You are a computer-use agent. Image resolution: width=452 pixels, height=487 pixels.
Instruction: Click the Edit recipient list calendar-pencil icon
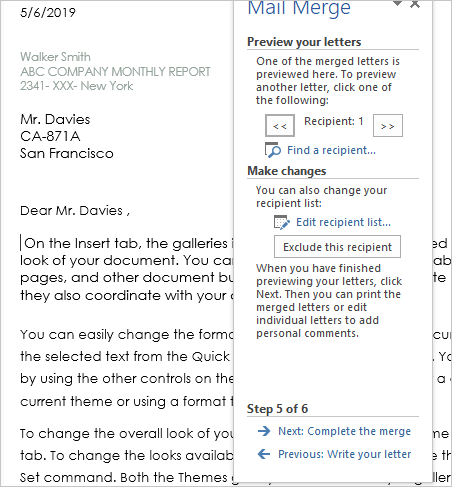[282, 222]
